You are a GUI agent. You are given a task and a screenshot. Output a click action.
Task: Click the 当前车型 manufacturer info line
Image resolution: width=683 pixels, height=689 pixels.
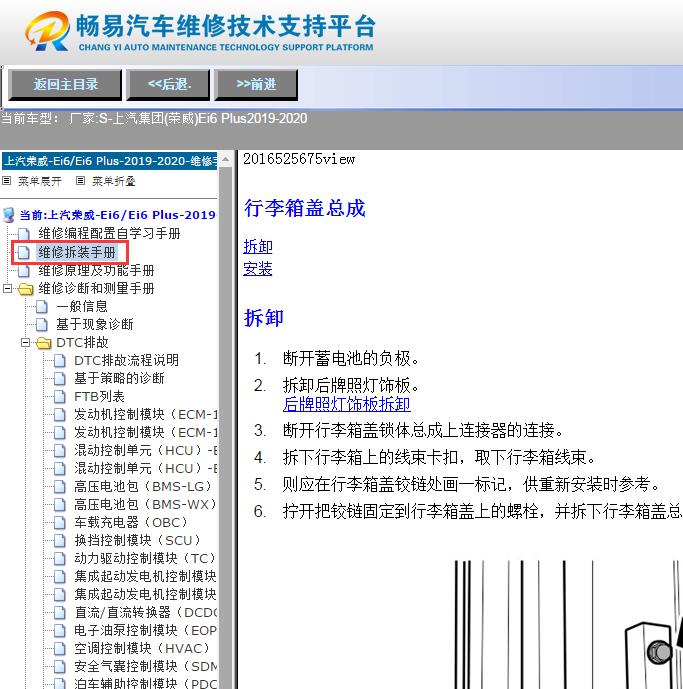click(154, 119)
